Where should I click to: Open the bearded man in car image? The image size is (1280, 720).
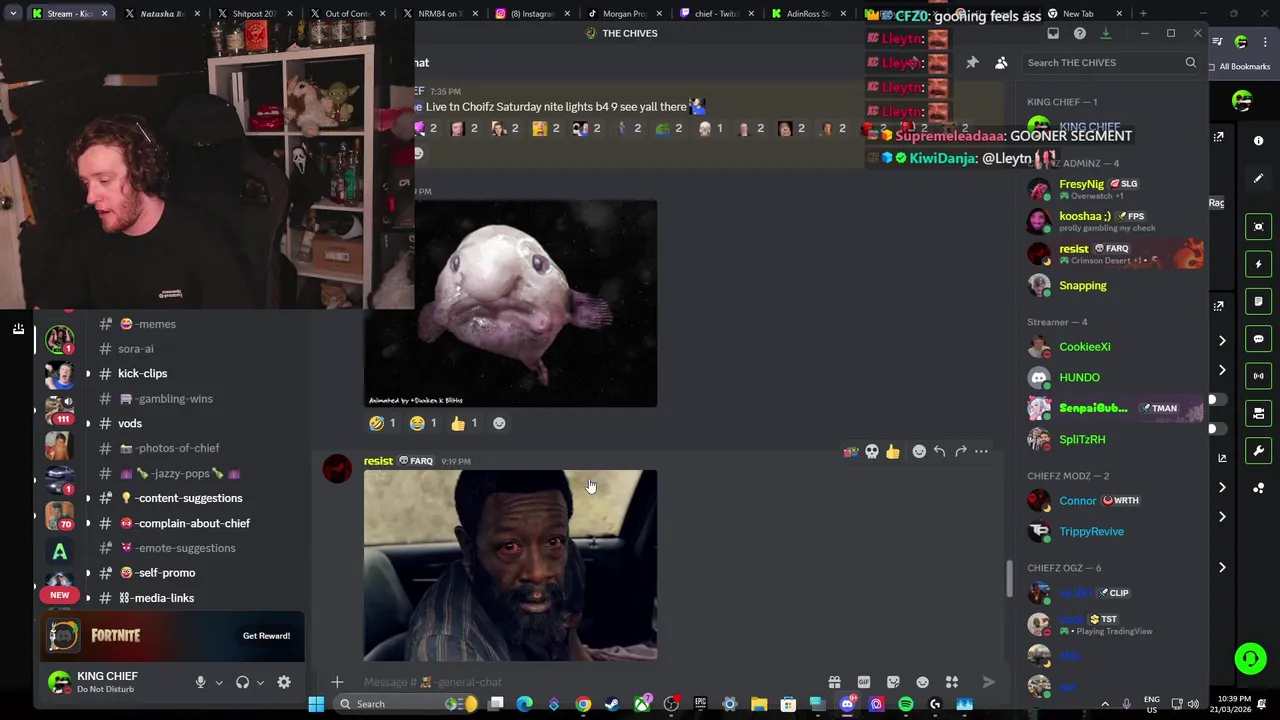click(510, 565)
